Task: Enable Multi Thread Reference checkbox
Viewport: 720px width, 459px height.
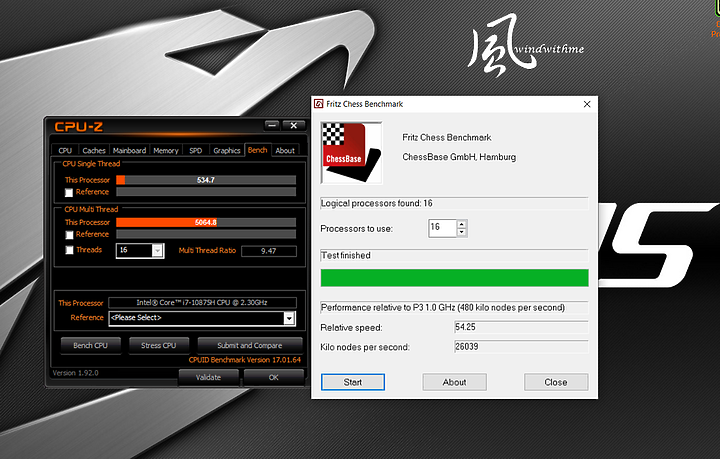Action: point(69,235)
